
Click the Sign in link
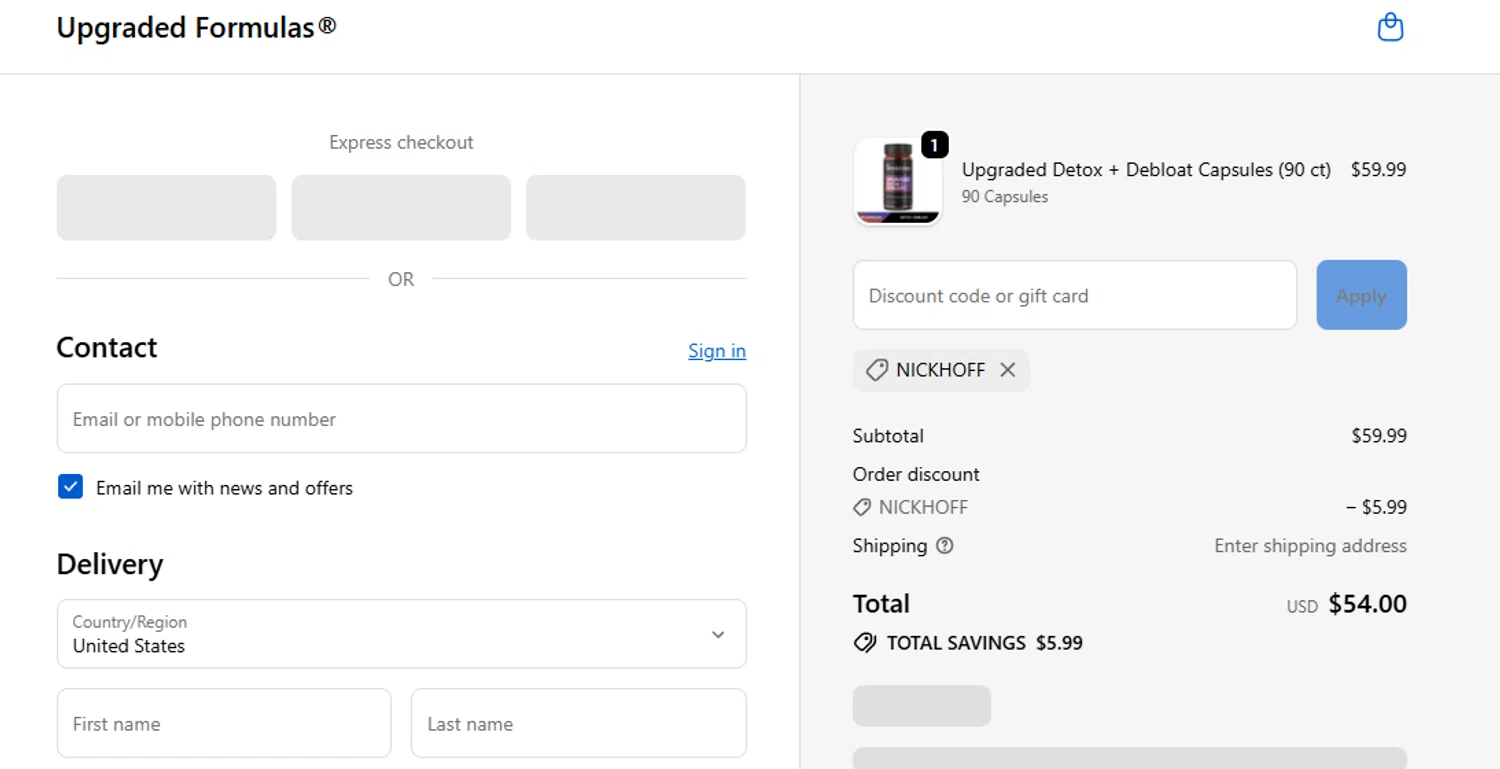tap(716, 351)
